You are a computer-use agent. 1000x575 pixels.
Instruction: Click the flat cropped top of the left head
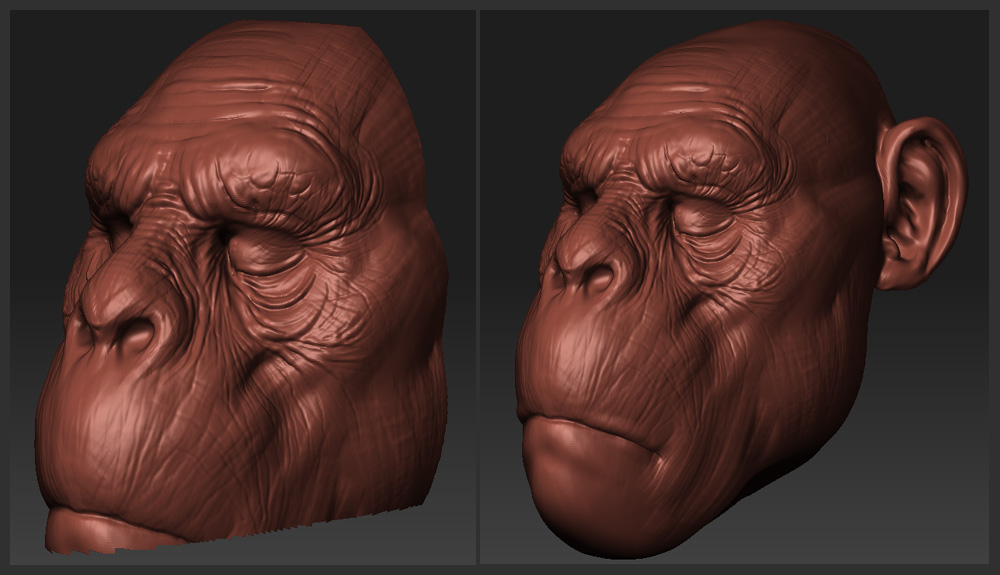300,27
